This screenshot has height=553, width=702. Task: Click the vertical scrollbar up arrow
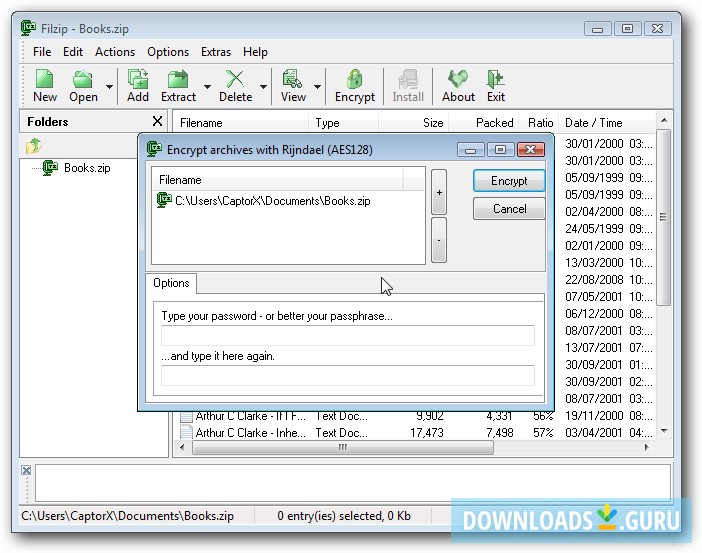664,120
